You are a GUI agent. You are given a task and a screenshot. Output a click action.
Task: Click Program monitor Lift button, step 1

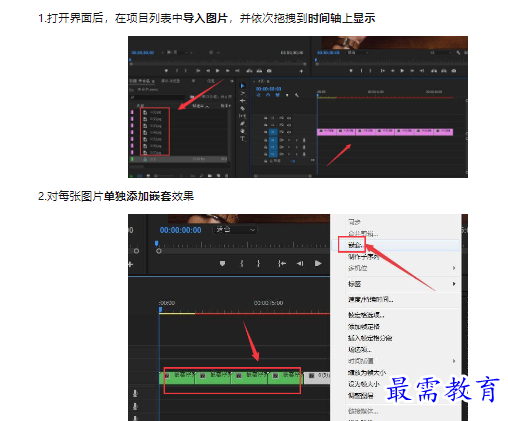pyautogui.click(x=434, y=71)
